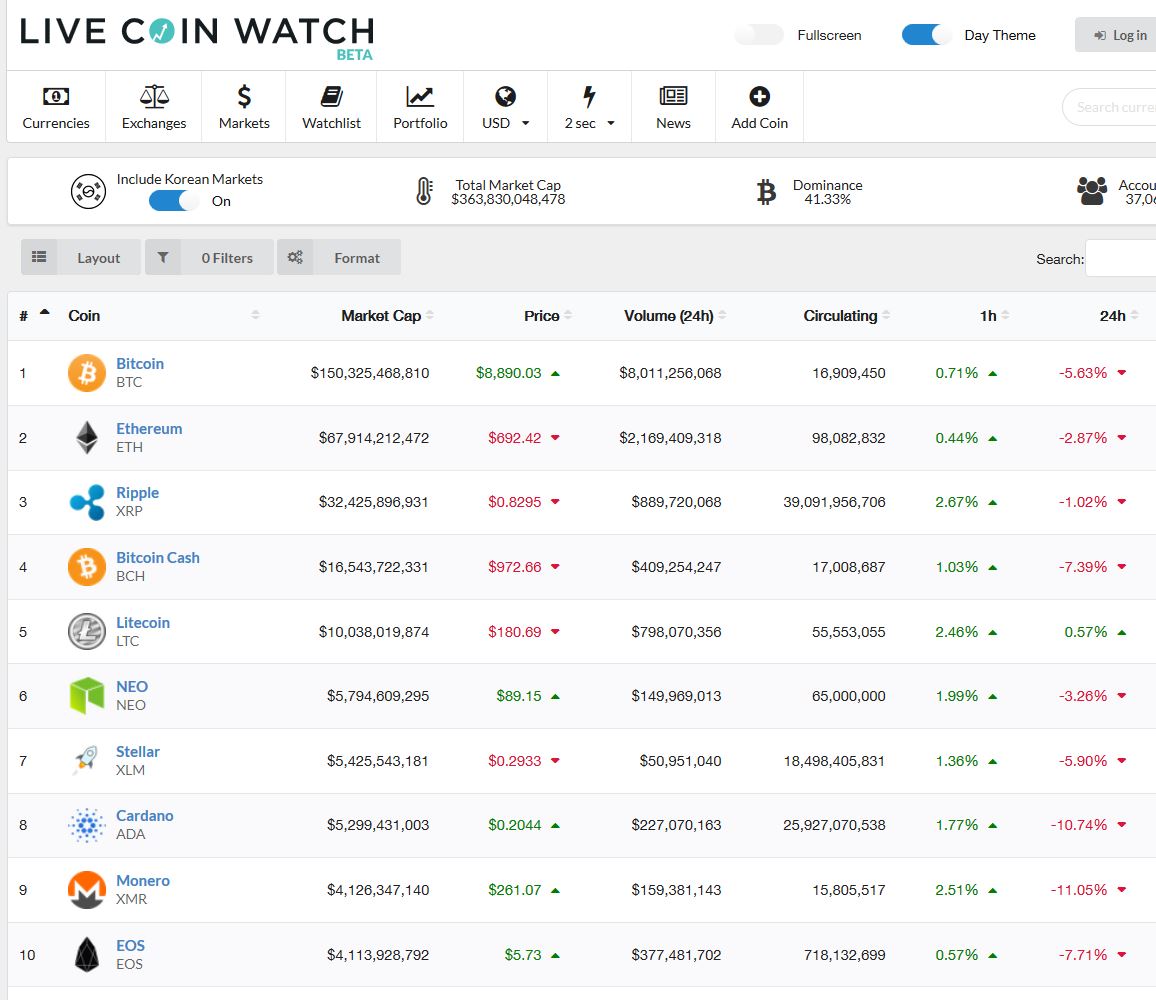Enable Fullscreen mode
The height and width of the screenshot is (1000, 1156).
[758, 34]
